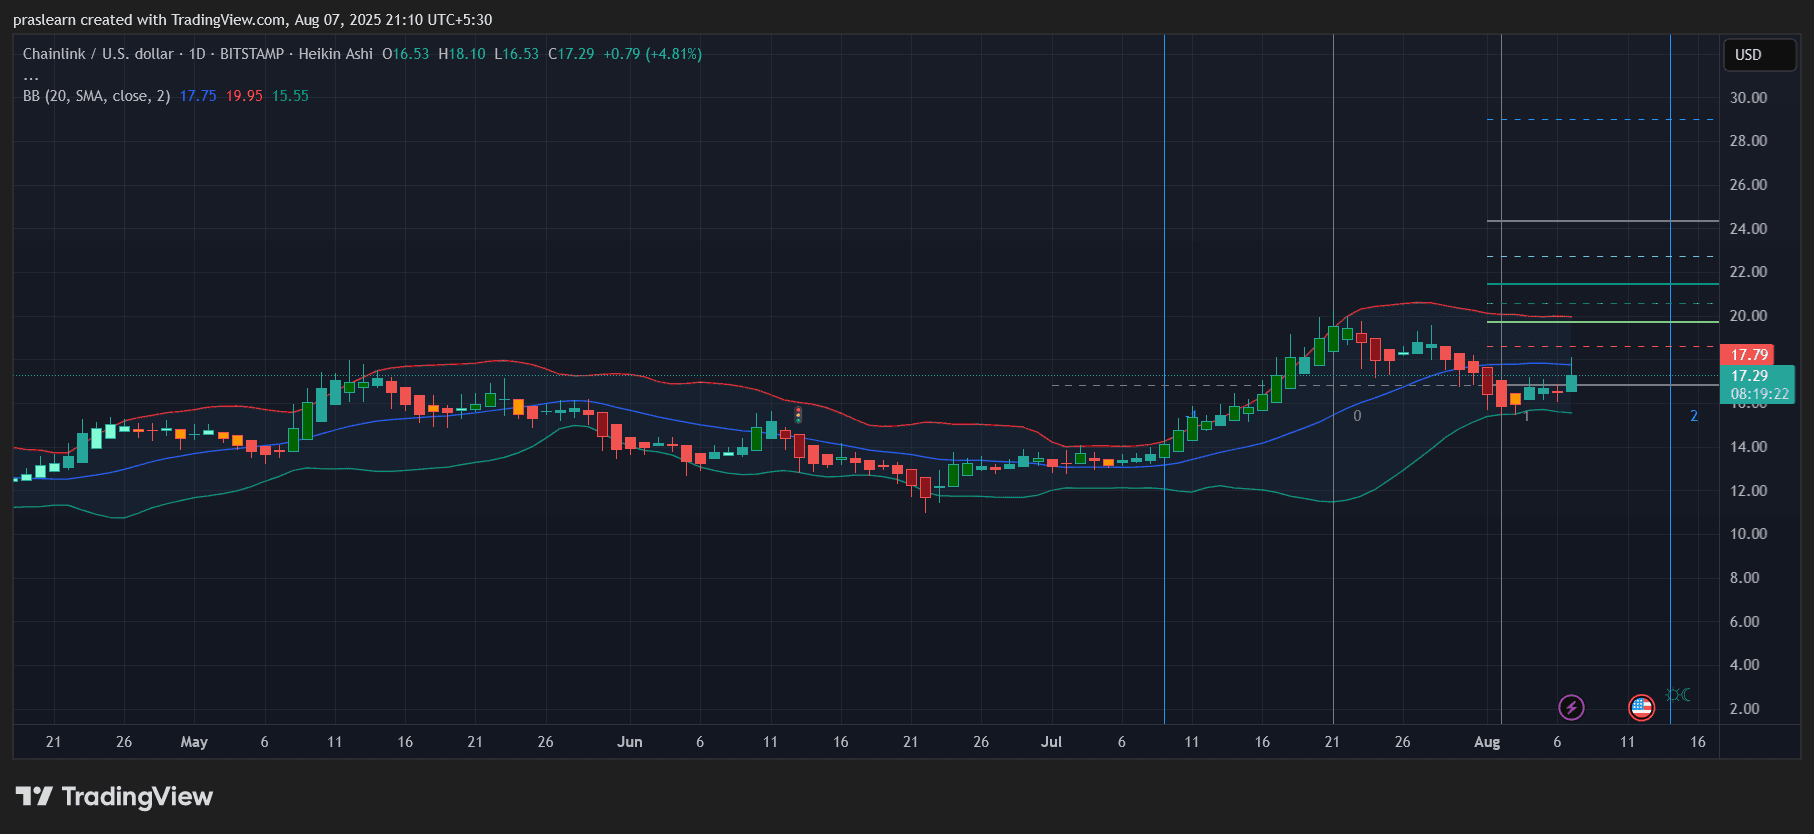Open the USD currency selector
This screenshot has height=834, width=1814.
1759,55
